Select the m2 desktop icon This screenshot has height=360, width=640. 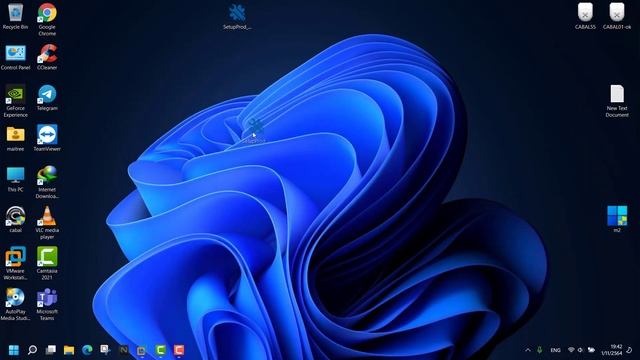coord(617,219)
